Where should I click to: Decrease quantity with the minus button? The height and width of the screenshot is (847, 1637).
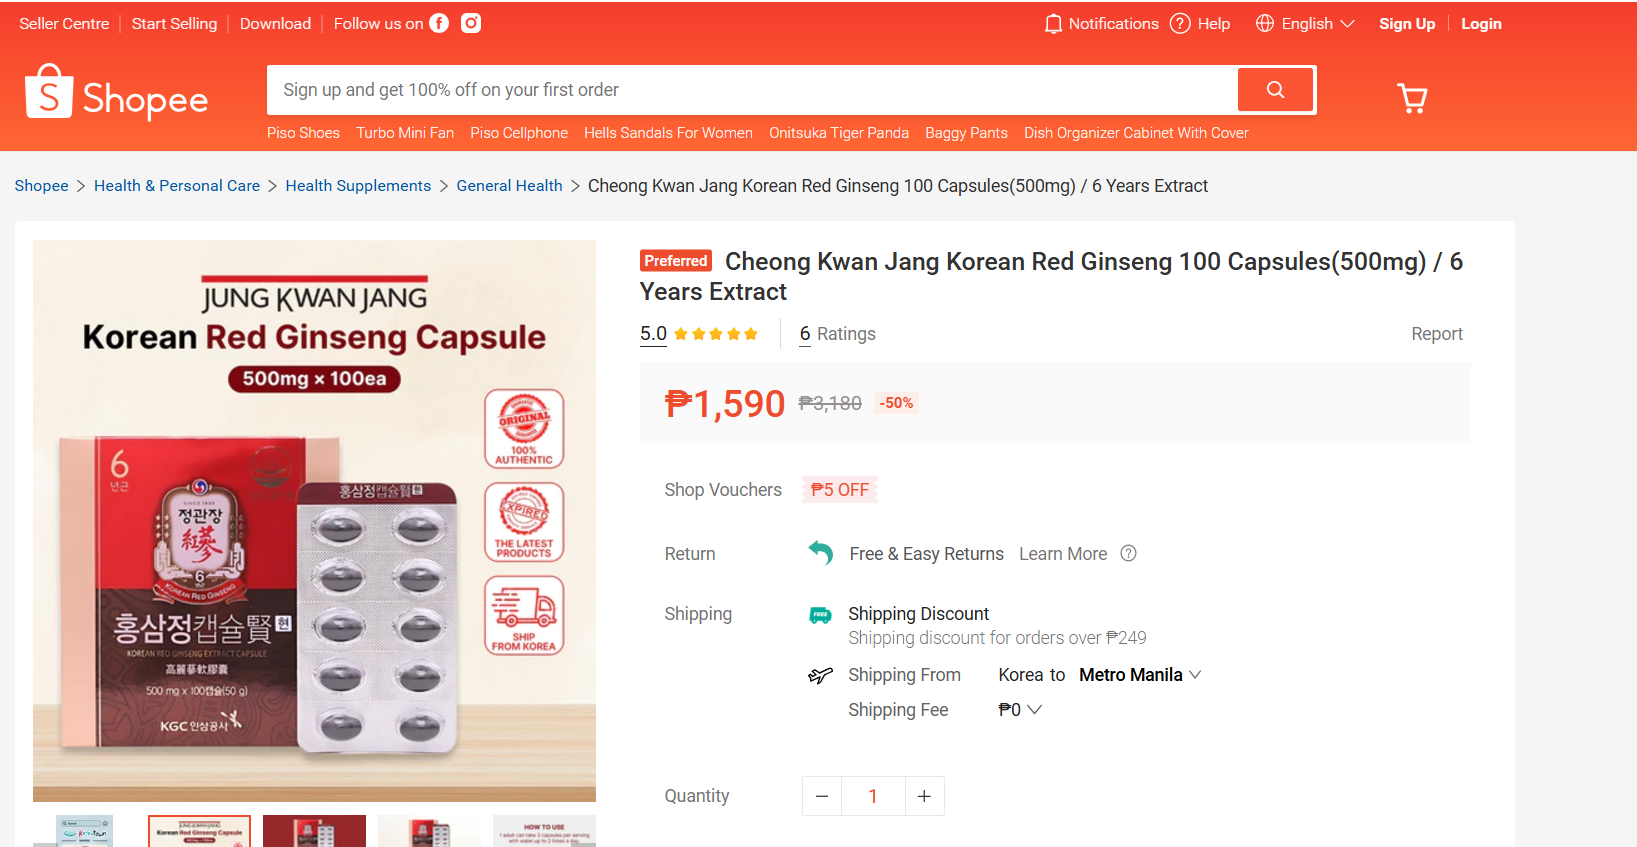point(822,796)
